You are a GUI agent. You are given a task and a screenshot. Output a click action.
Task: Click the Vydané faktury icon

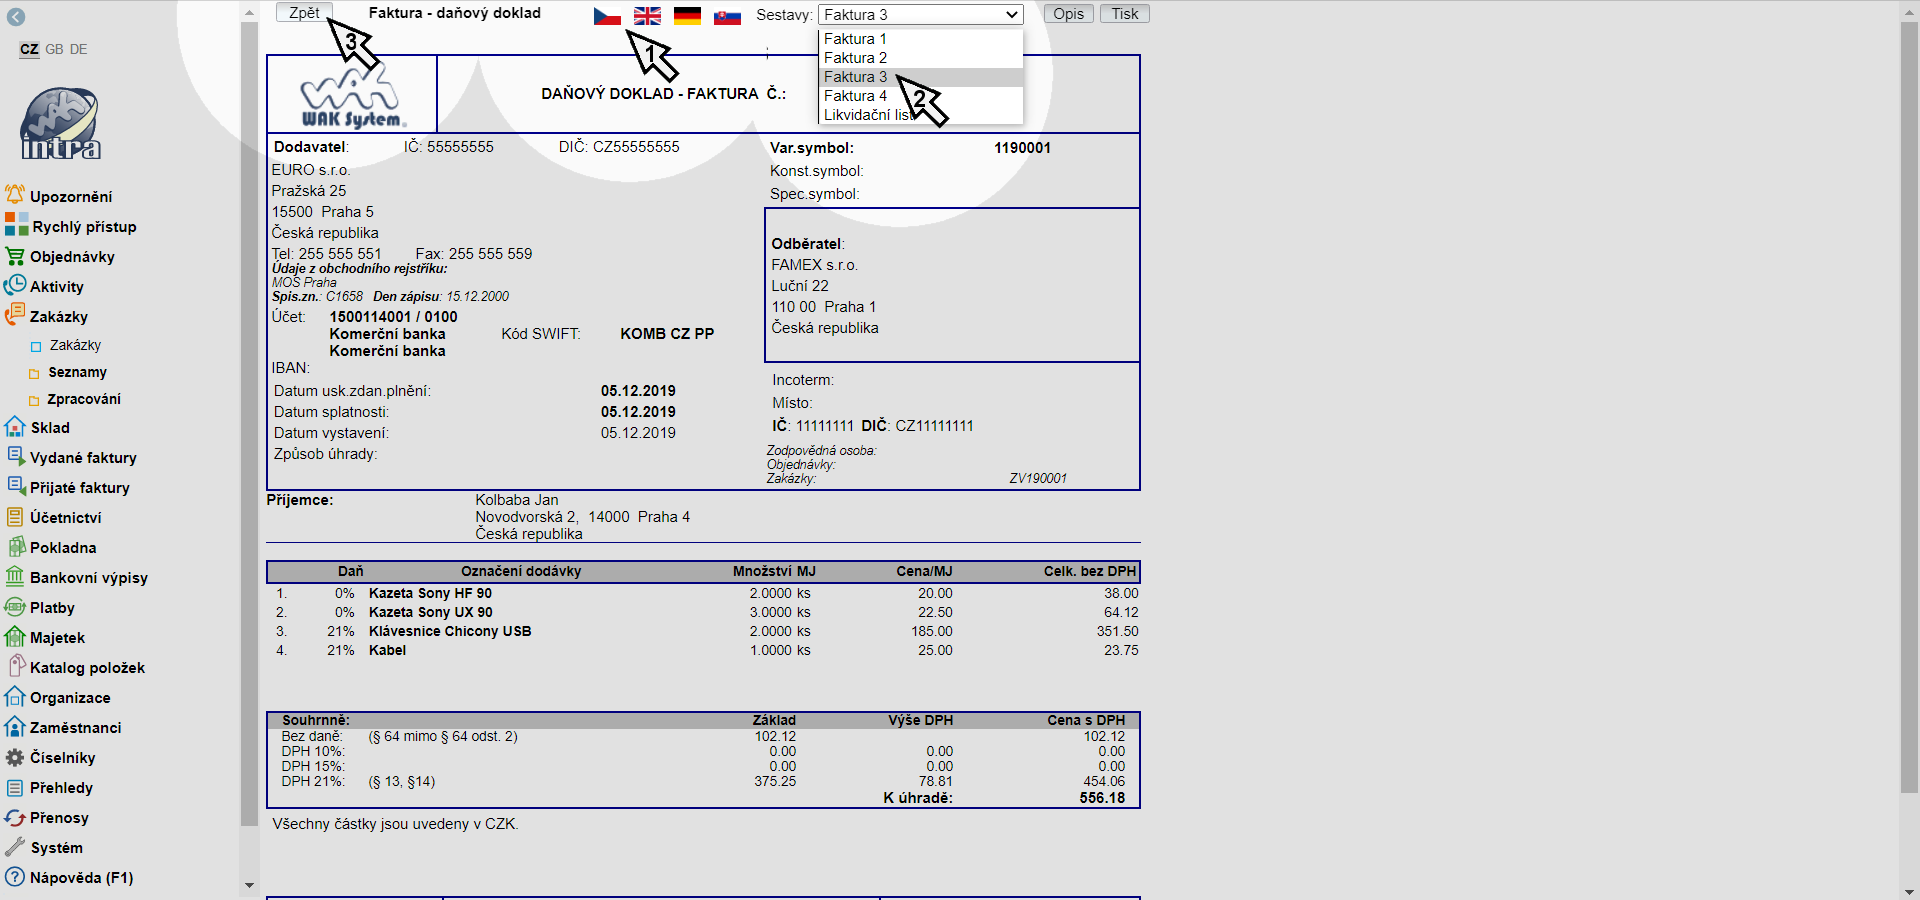pos(15,456)
